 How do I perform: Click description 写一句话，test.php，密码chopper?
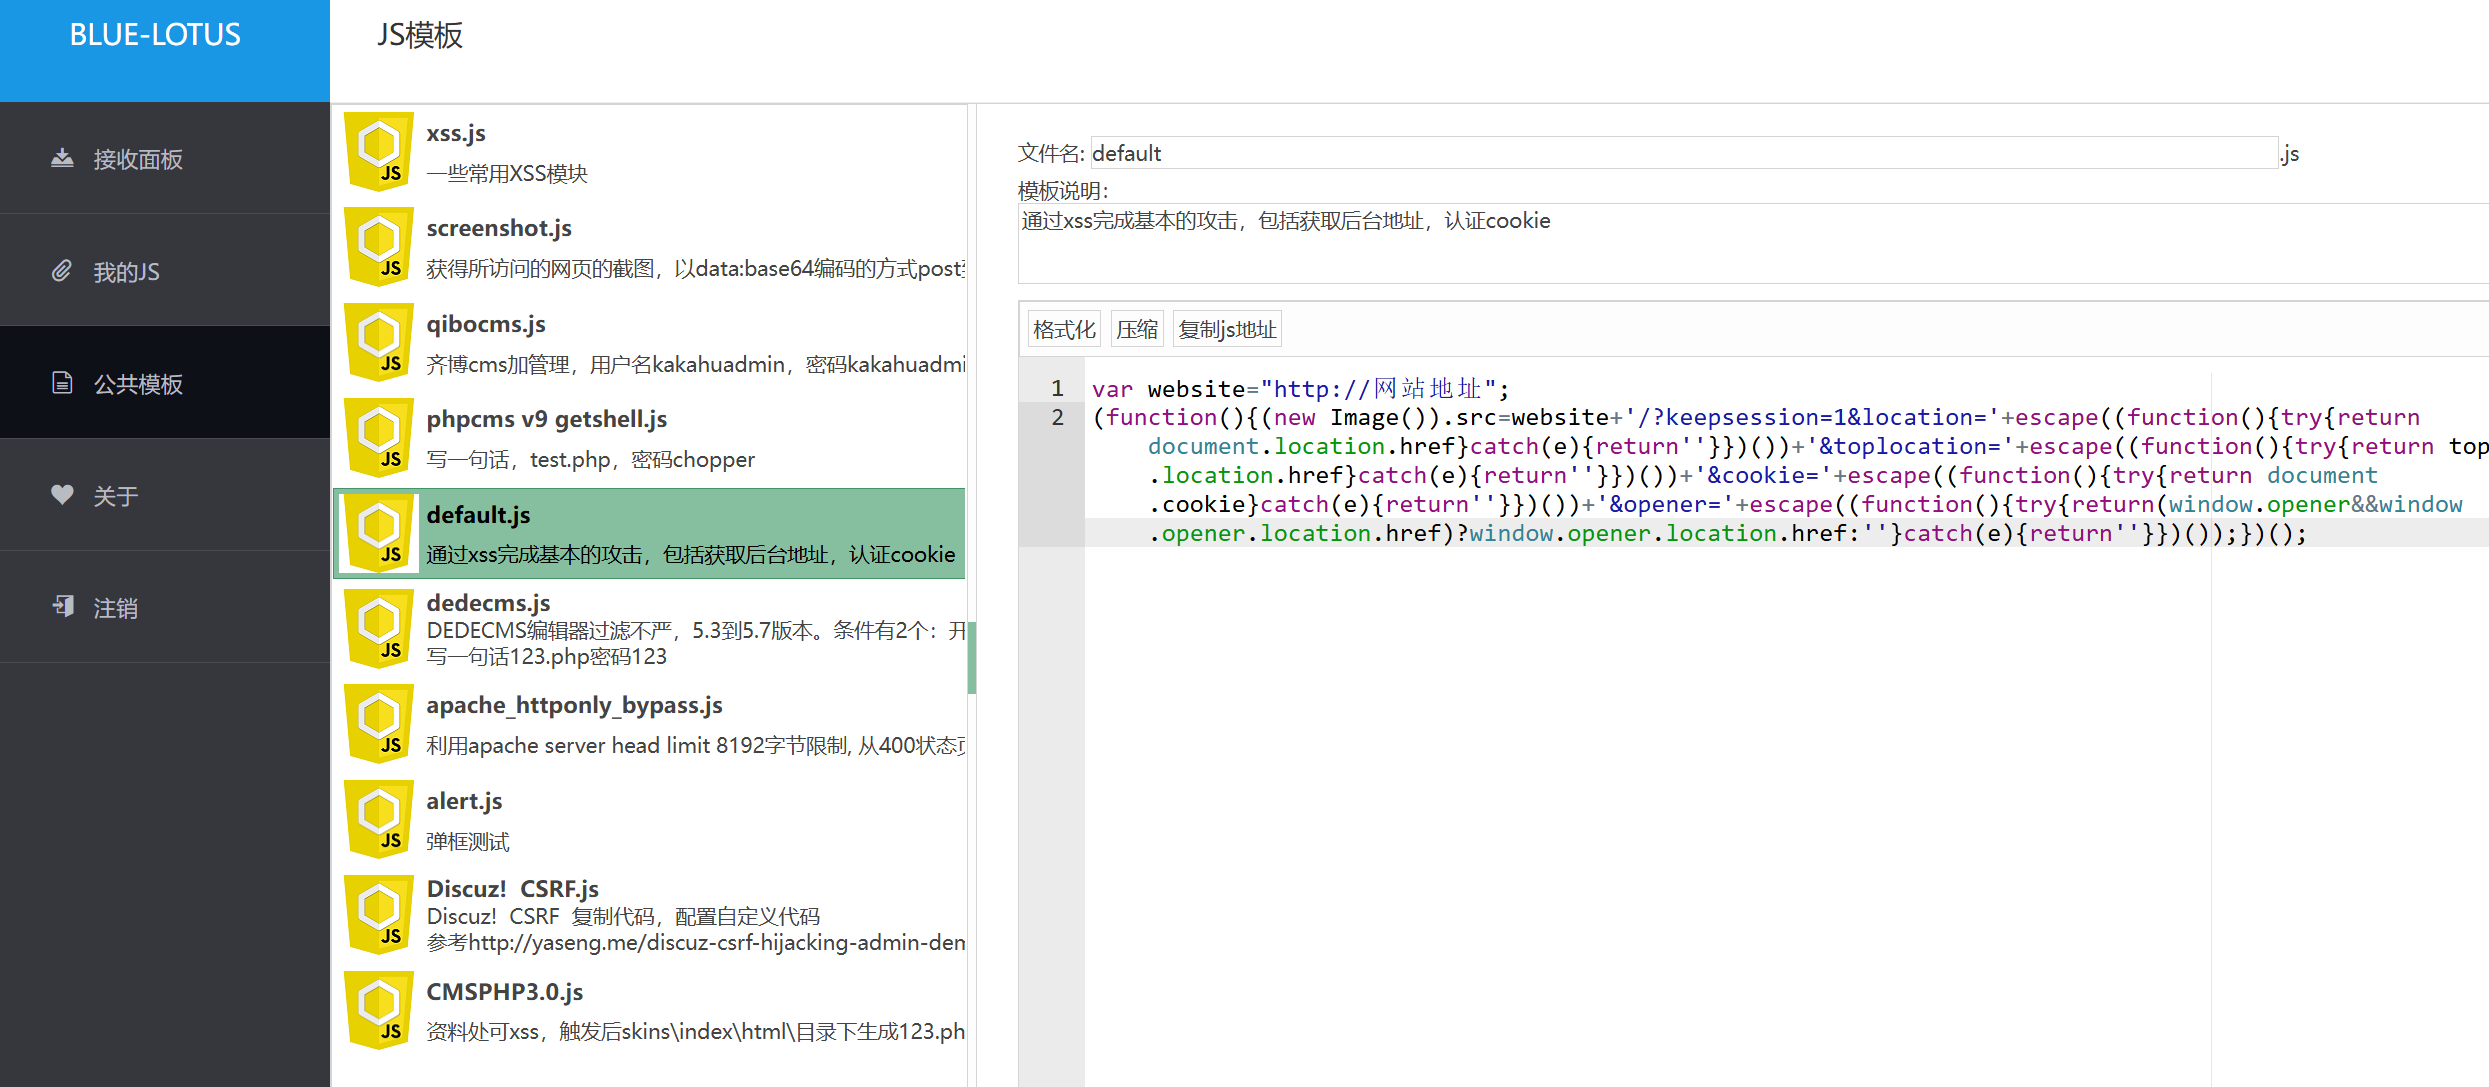(590, 460)
